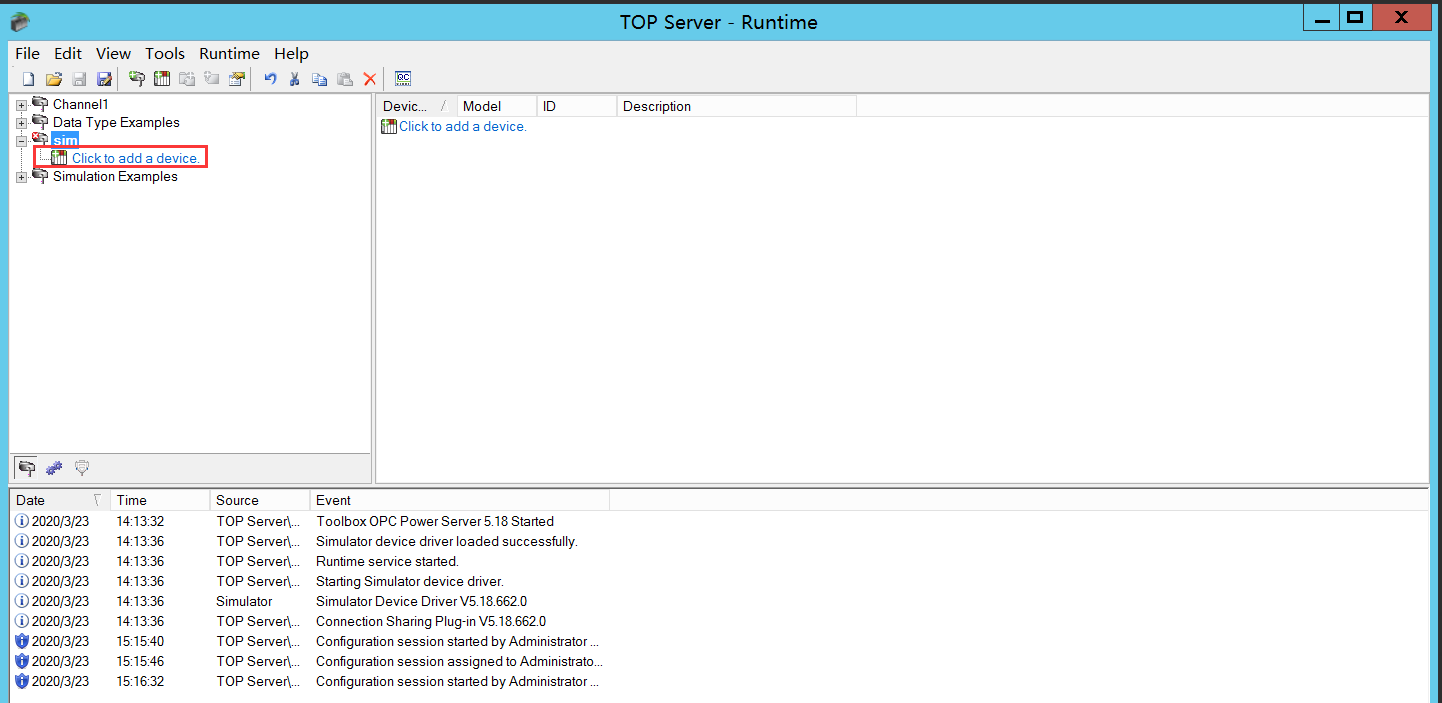Click the Save As toolbar icon
This screenshot has width=1442, height=703.
(x=104, y=79)
